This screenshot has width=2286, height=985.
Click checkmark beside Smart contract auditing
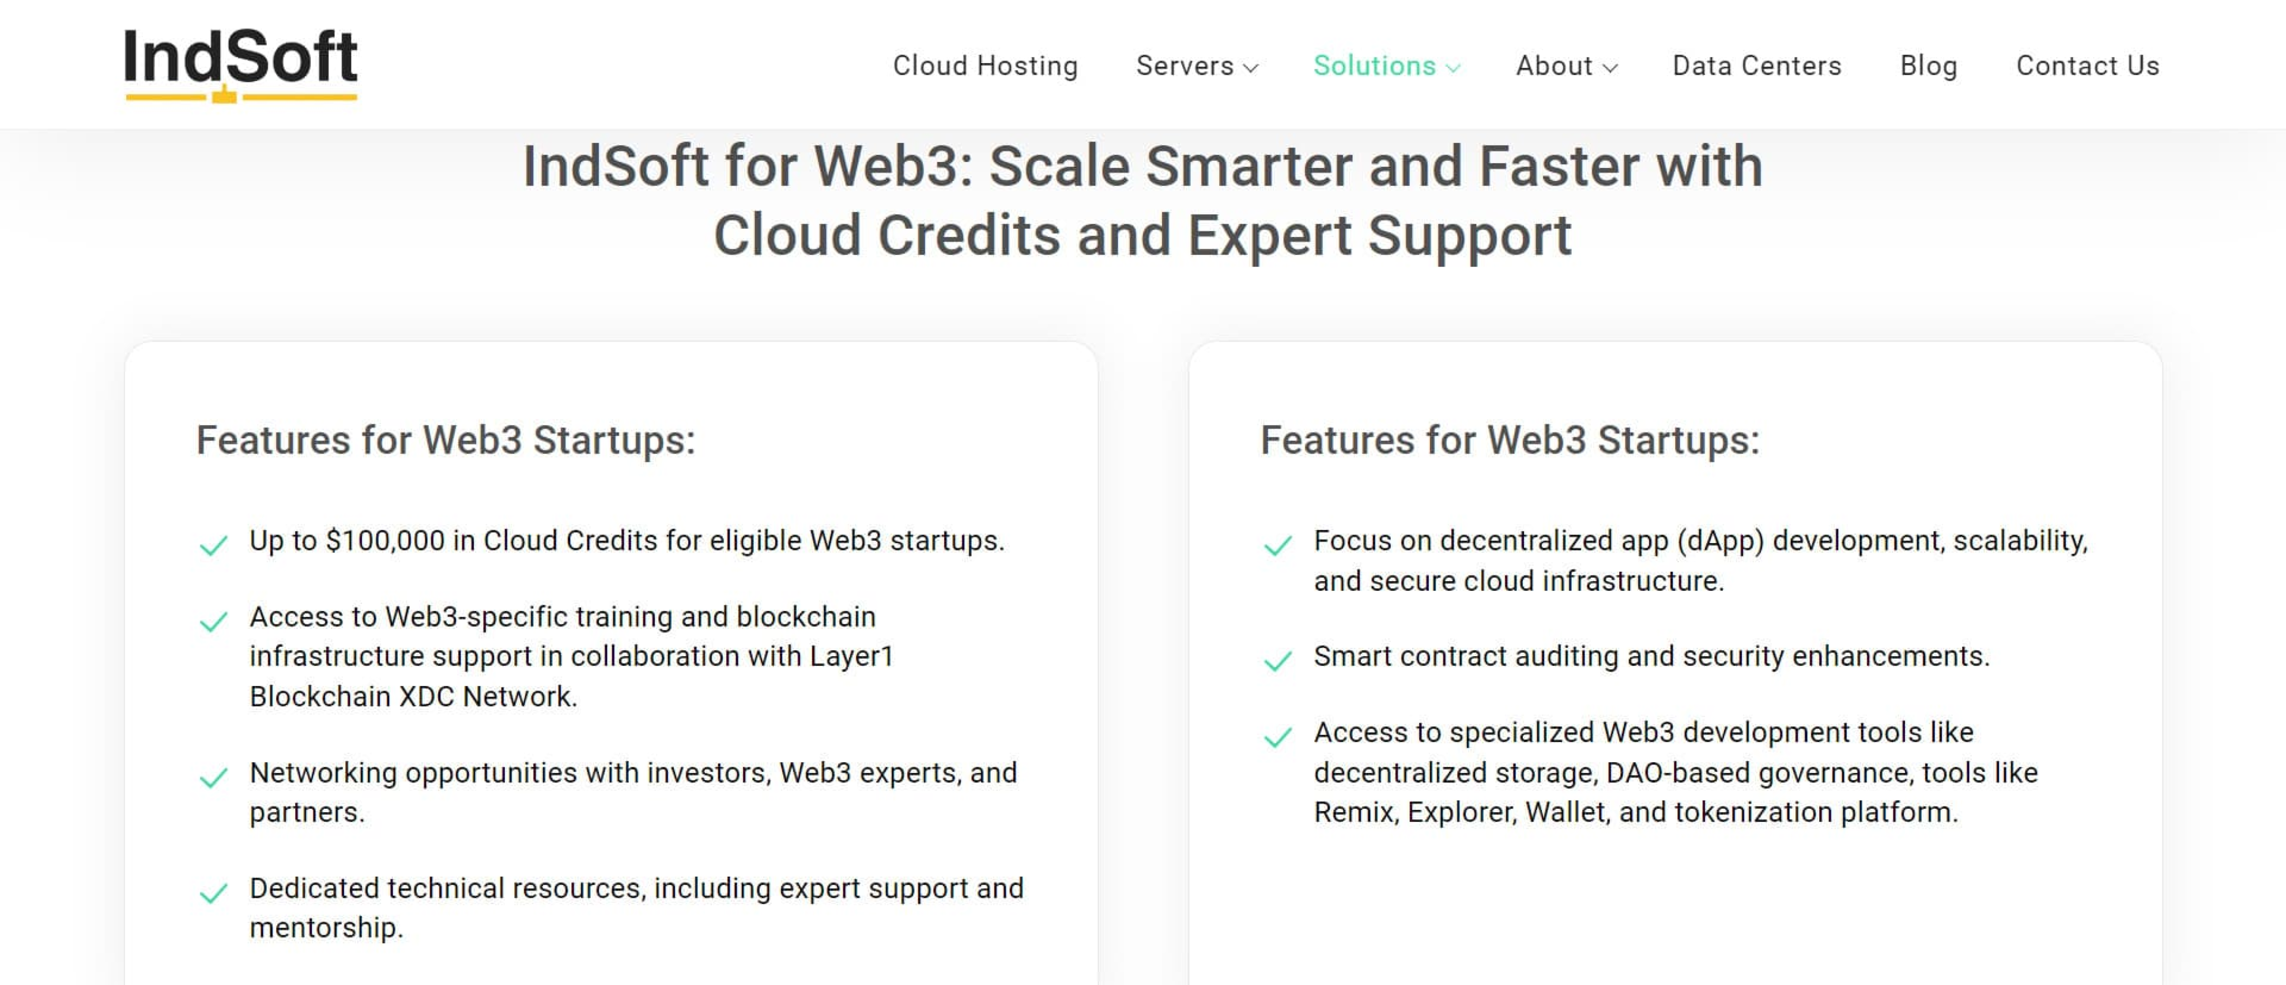pos(1277,661)
